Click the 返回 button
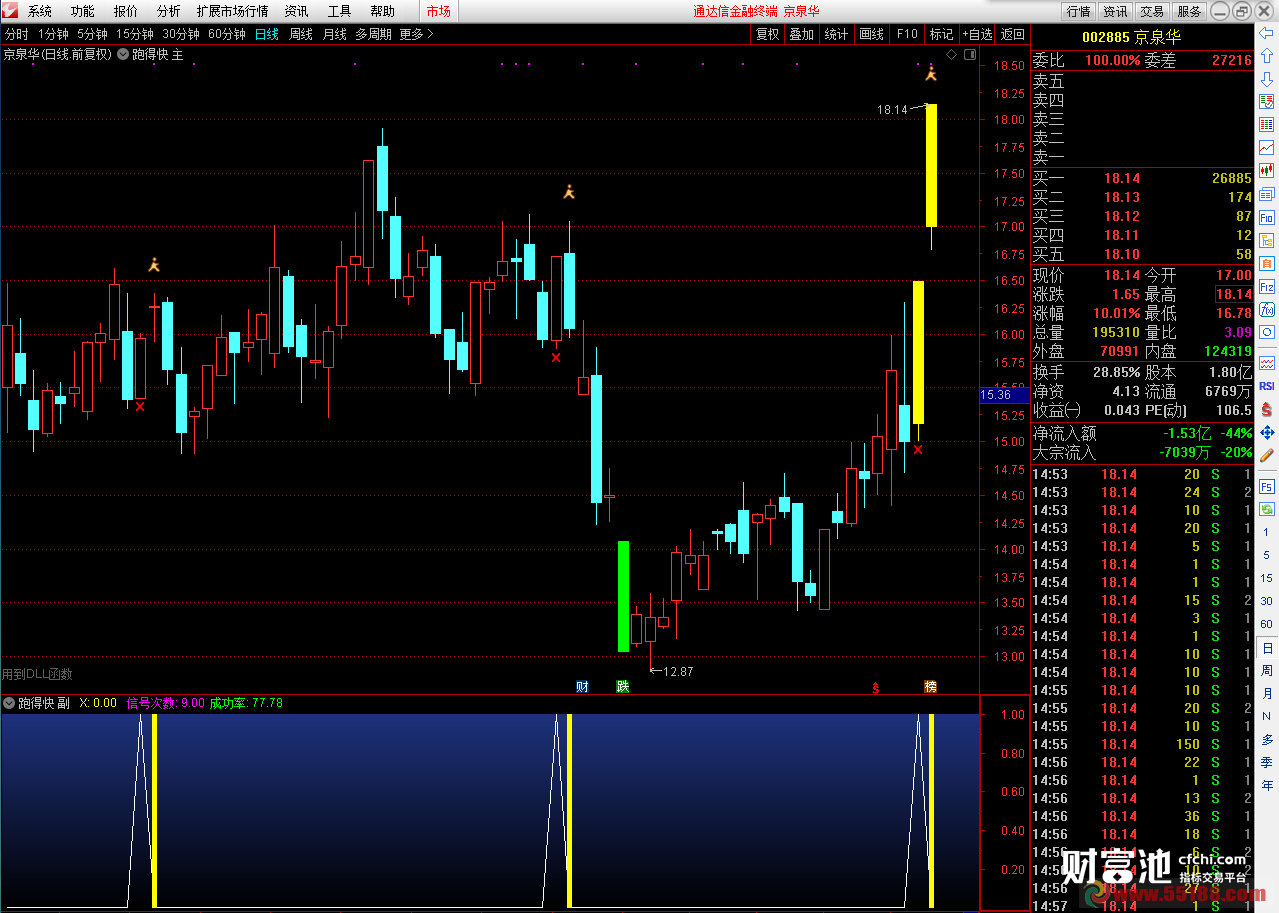 tap(1013, 34)
